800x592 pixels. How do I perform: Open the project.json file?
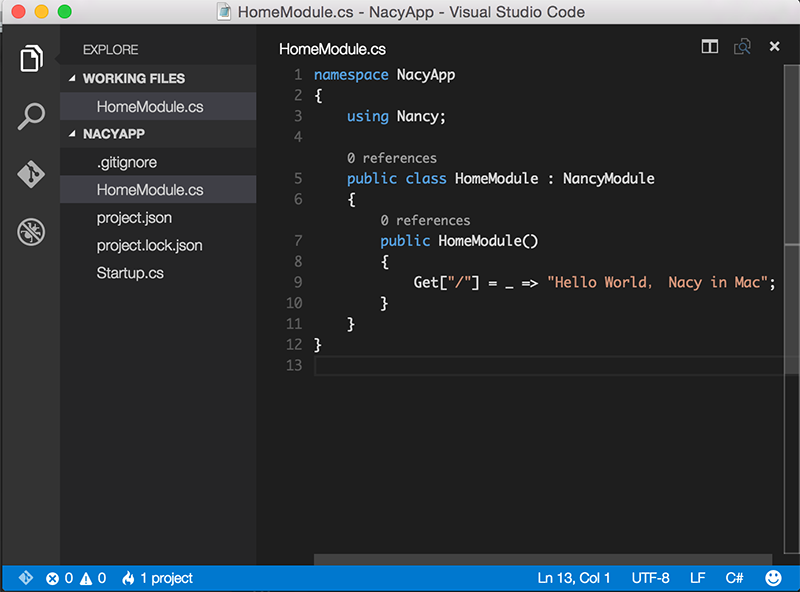158,218
